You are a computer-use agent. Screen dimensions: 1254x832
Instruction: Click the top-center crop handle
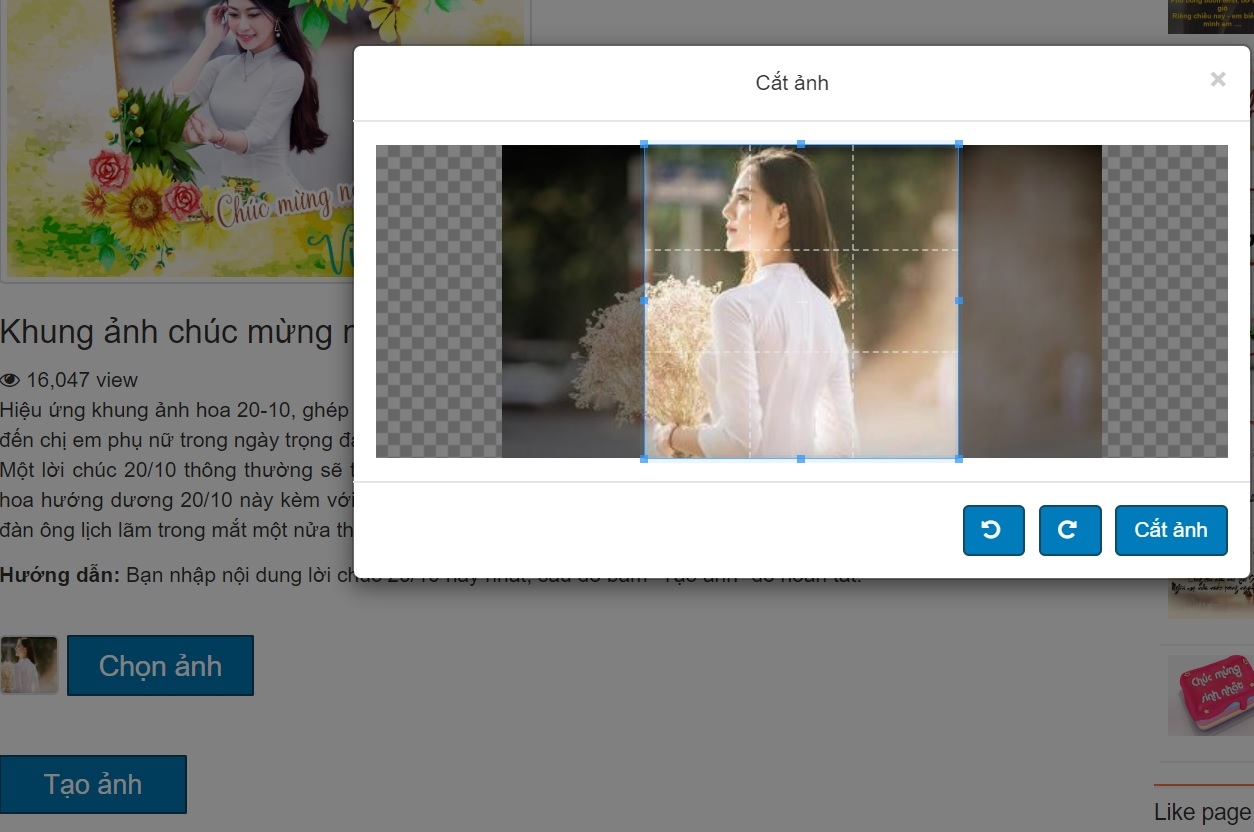point(801,144)
